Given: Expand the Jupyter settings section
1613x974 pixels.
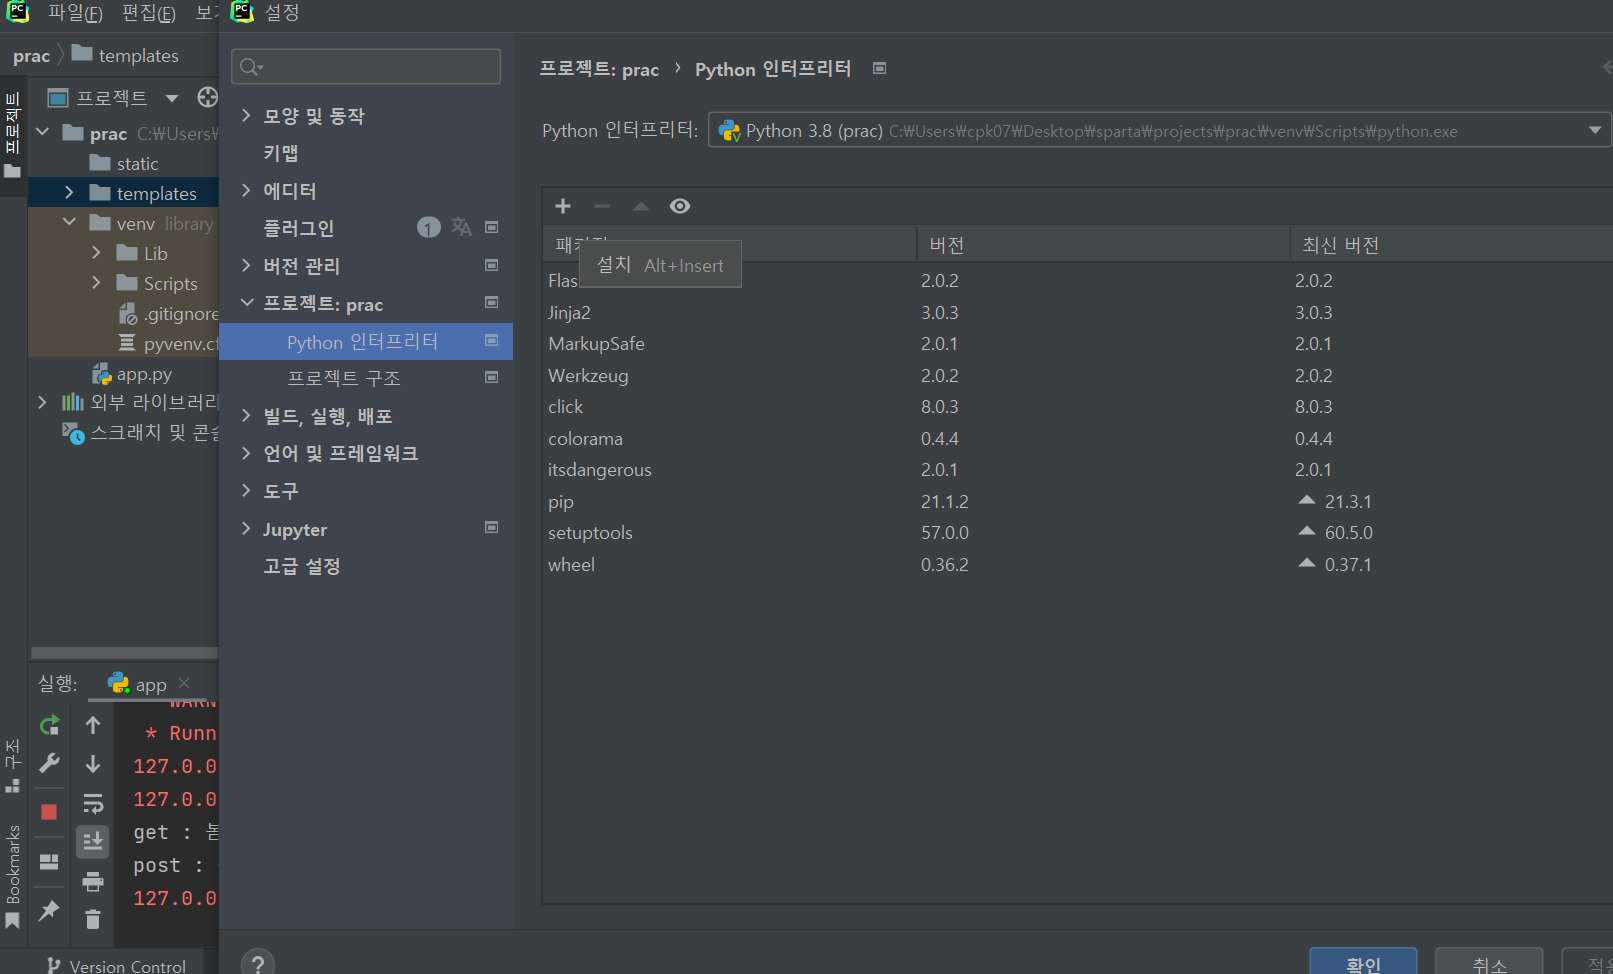Looking at the screenshot, I should tap(246, 528).
